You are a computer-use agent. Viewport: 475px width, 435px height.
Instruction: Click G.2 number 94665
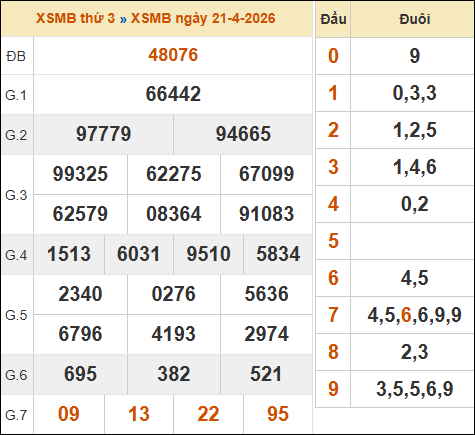[x=243, y=134]
